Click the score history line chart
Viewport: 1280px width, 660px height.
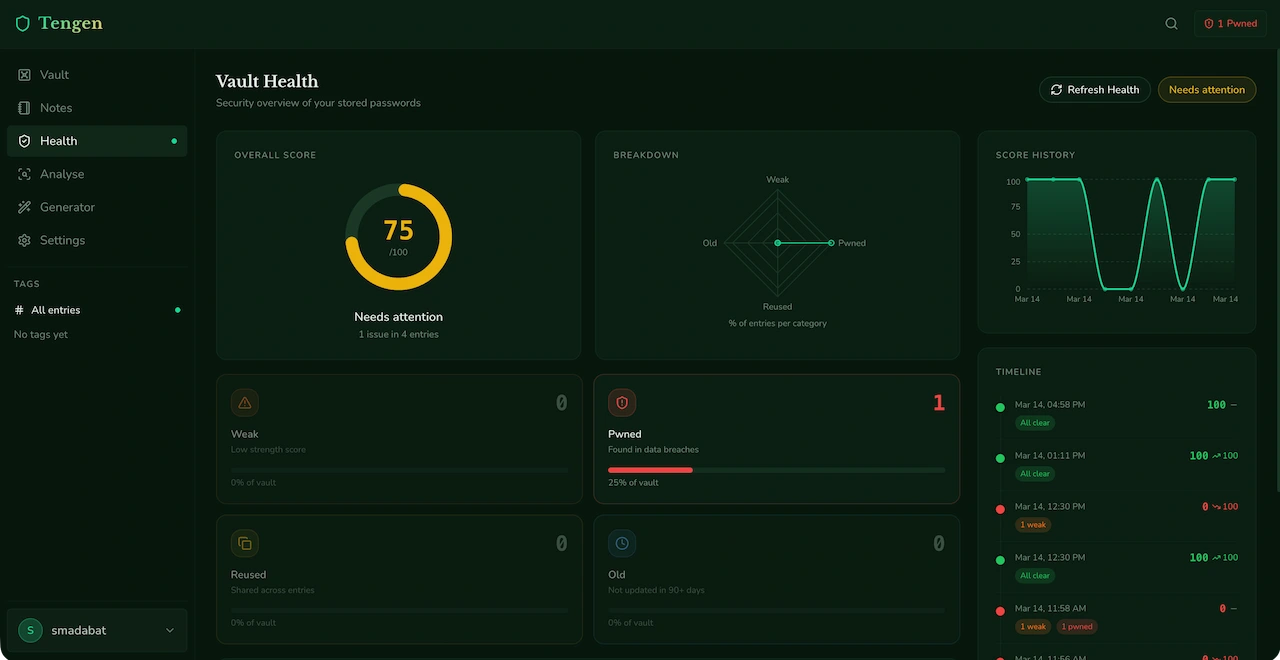(x=1130, y=235)
